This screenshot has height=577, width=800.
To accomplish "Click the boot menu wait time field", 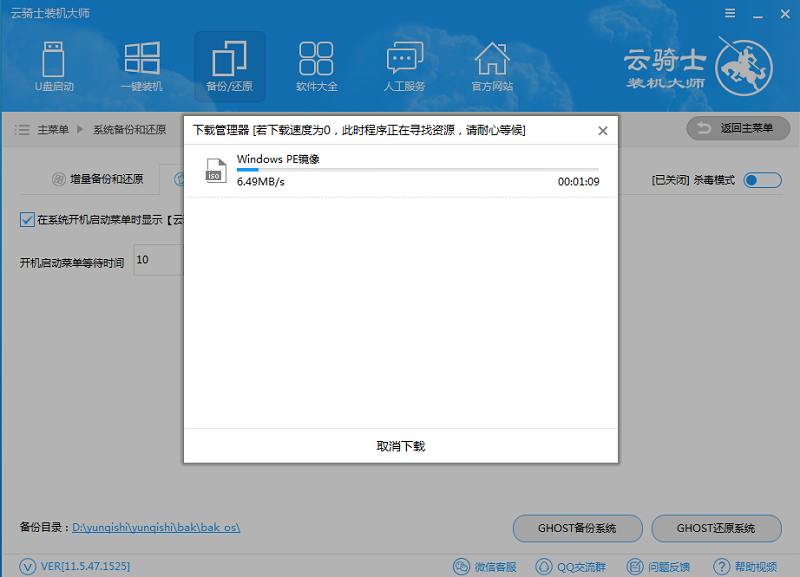I will tap(159, 260).
